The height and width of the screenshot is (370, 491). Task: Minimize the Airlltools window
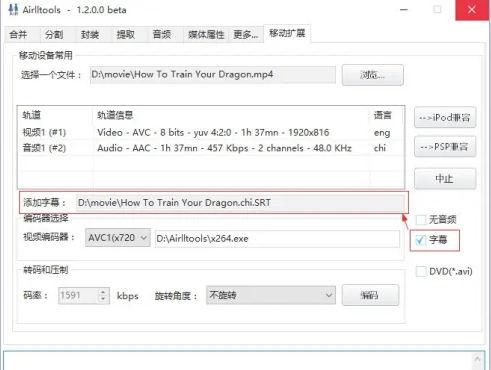[404, 10]
